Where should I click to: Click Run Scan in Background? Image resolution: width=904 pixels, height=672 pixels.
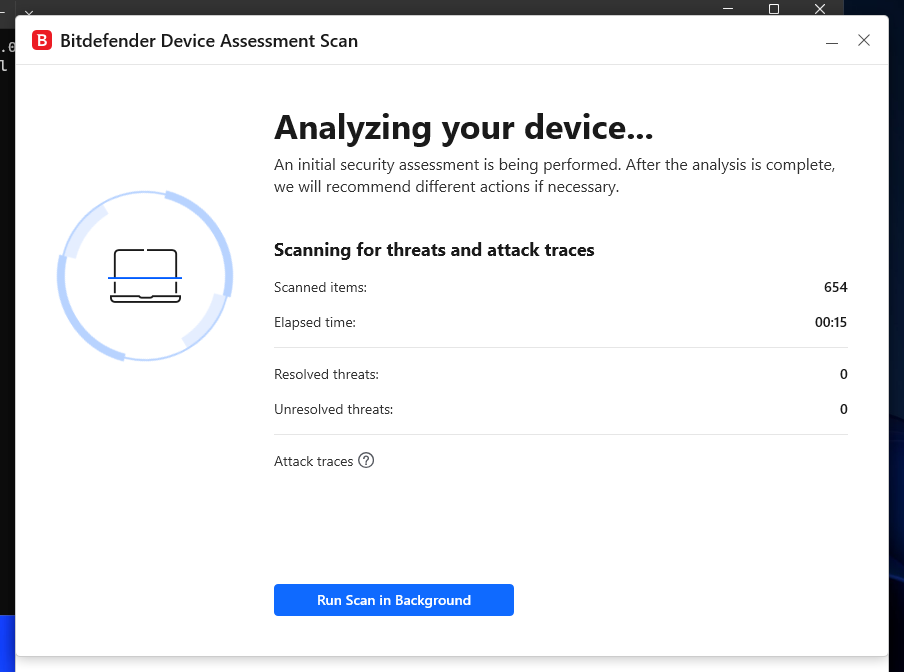393,600
